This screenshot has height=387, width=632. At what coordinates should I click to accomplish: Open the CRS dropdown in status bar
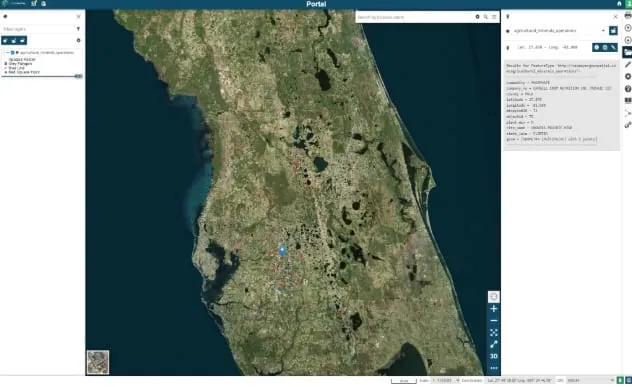click(x=590, y=380)
